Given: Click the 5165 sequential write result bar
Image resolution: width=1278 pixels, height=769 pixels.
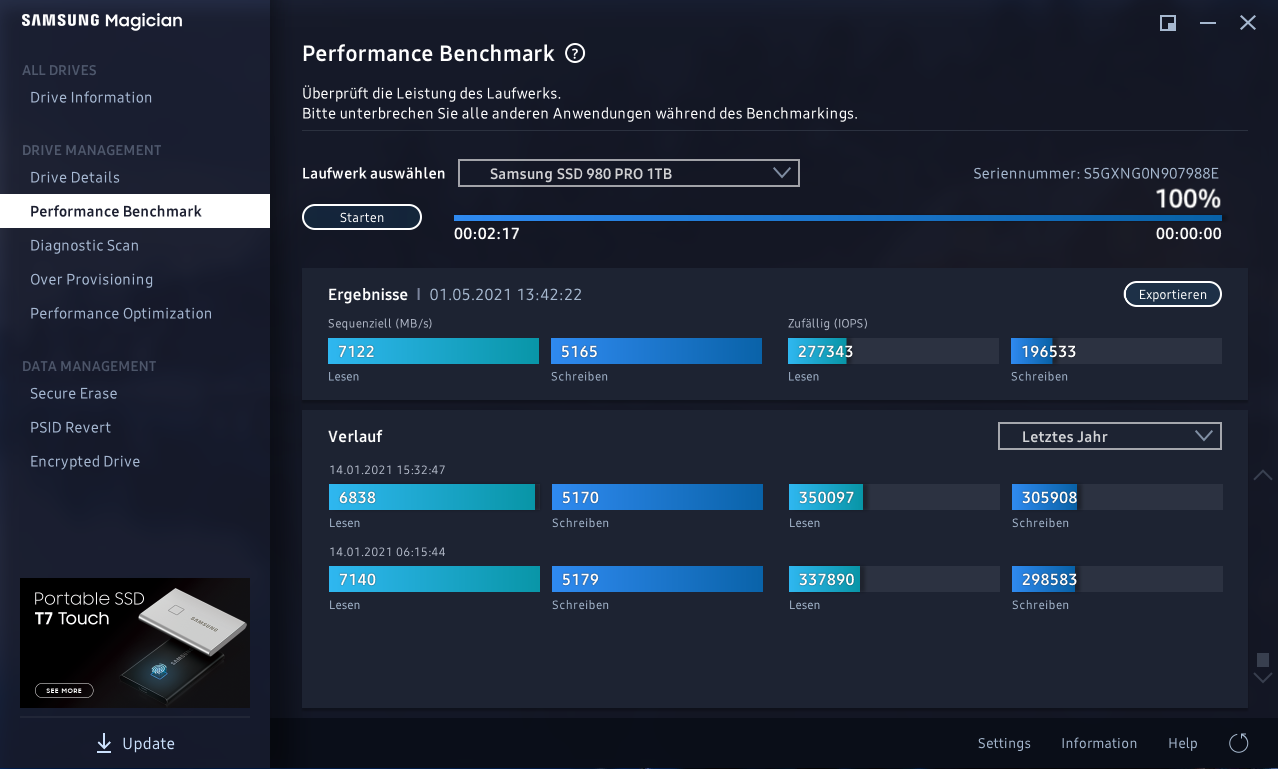Looking at the screenshot, I should [x=656, y=351].
